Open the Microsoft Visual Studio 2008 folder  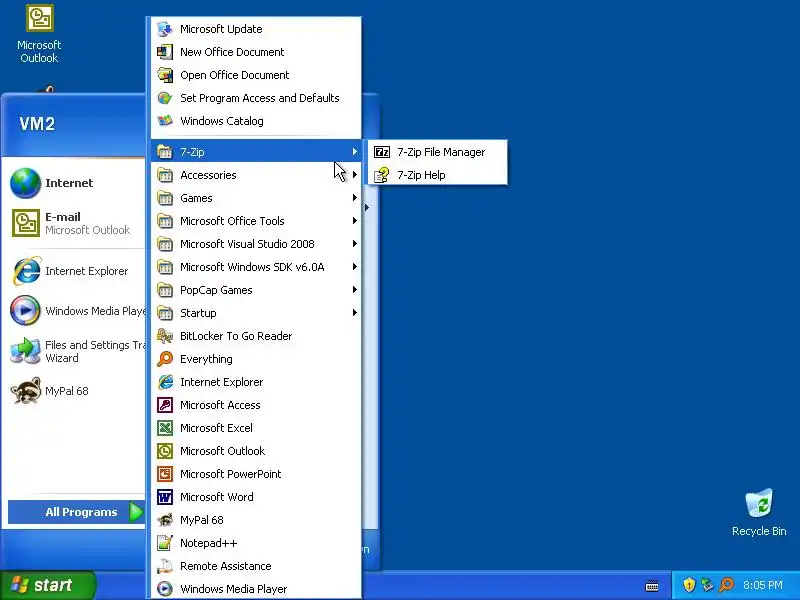coord(256,244)
